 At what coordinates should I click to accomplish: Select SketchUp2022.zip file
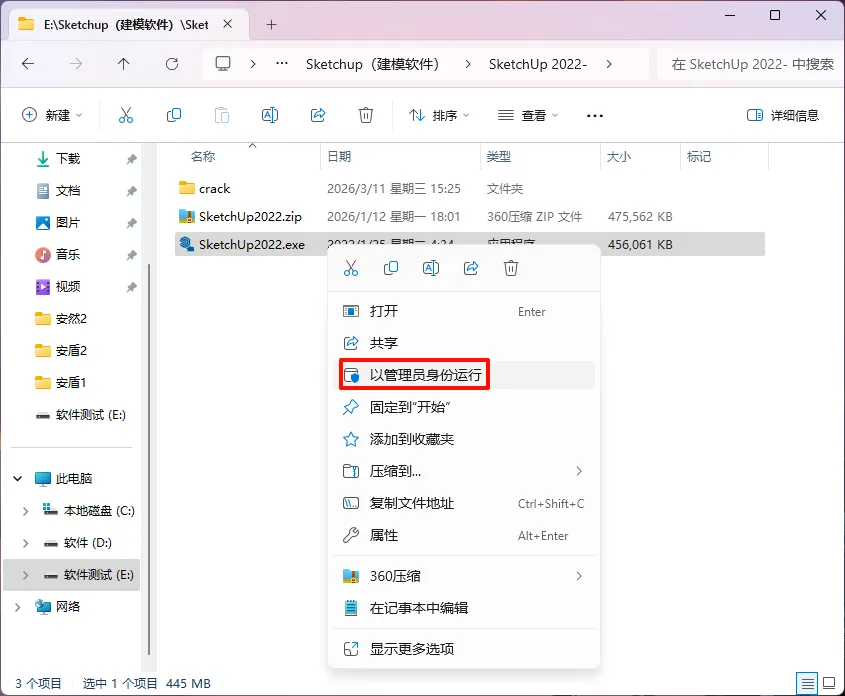click(250, 217)
